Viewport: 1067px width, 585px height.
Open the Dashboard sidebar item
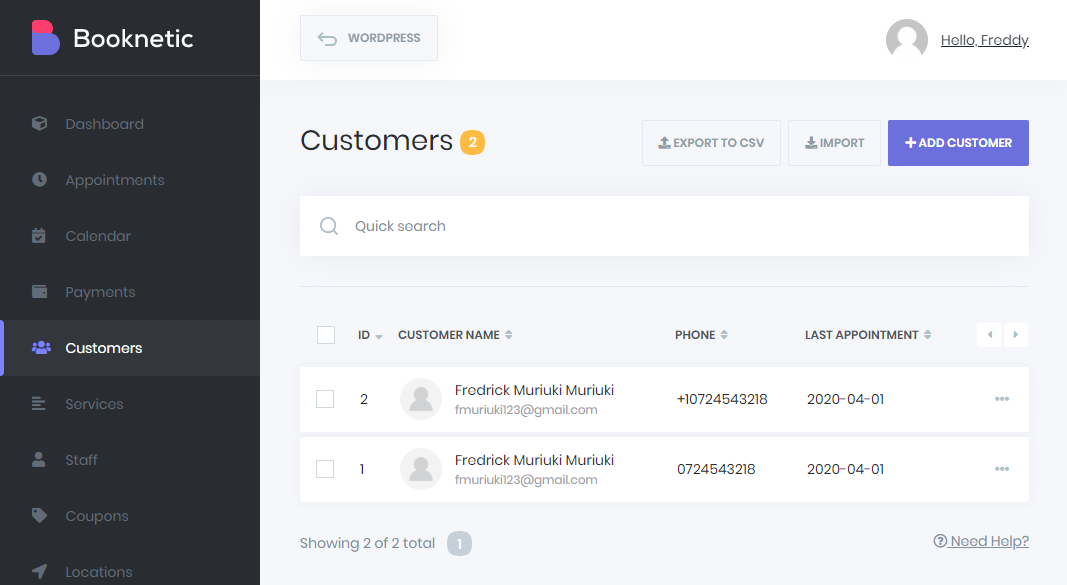pos(104,124)
